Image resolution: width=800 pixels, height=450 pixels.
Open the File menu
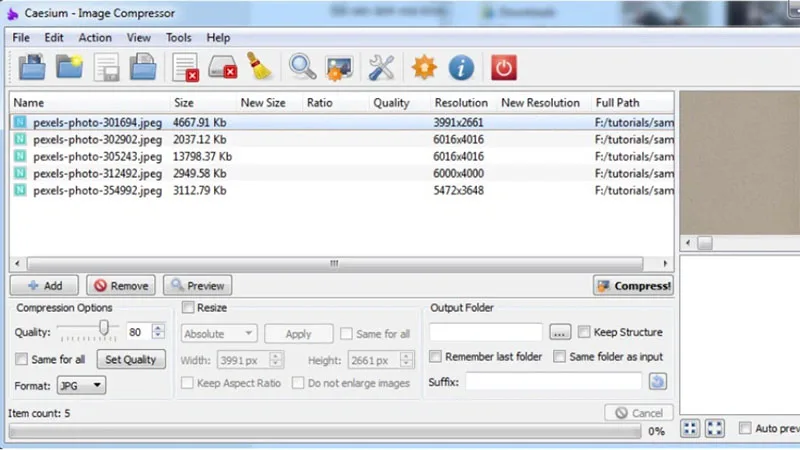click(x=21, y=38)
